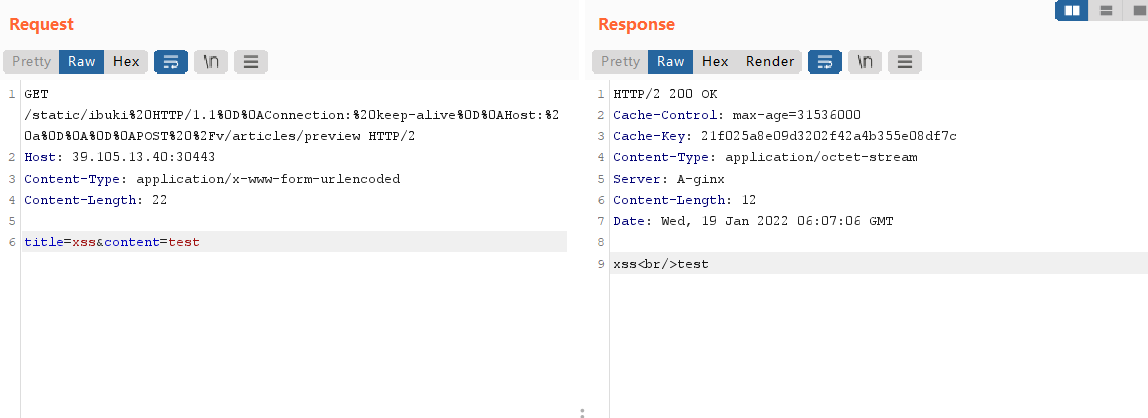The width and height of the screenshot is (1148, 418).
Task: Select the Raw tab in Request
Action: coord(82,62)
